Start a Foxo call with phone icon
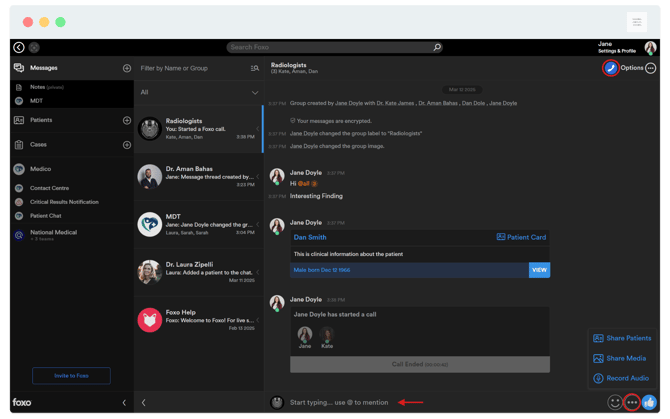 click(x=610, y=68)
